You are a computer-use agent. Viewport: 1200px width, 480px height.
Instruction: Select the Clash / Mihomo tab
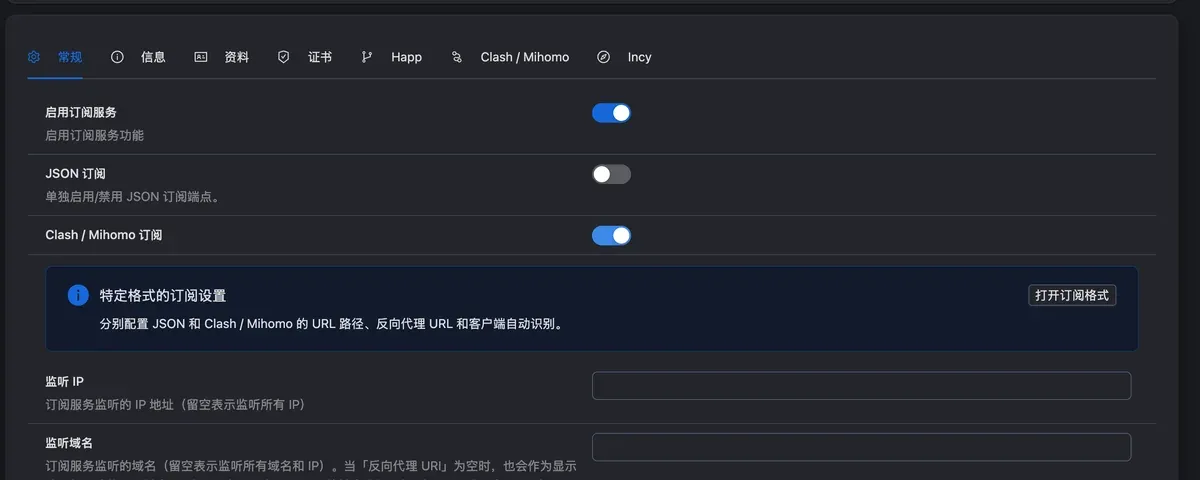click(x=510, y=57)
